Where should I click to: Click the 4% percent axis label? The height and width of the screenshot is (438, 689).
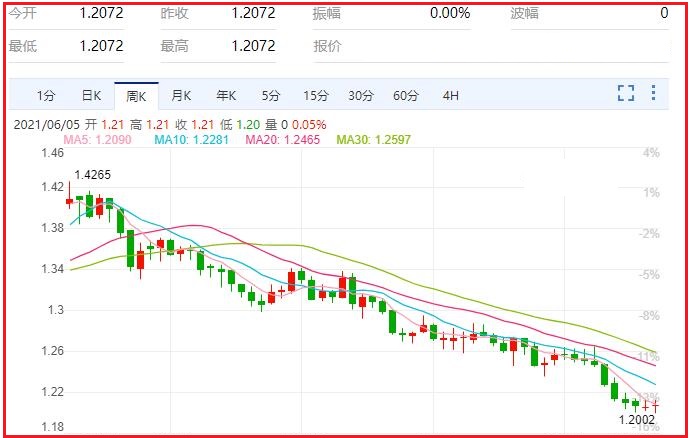pyautogui.click(x=651, y=153)
